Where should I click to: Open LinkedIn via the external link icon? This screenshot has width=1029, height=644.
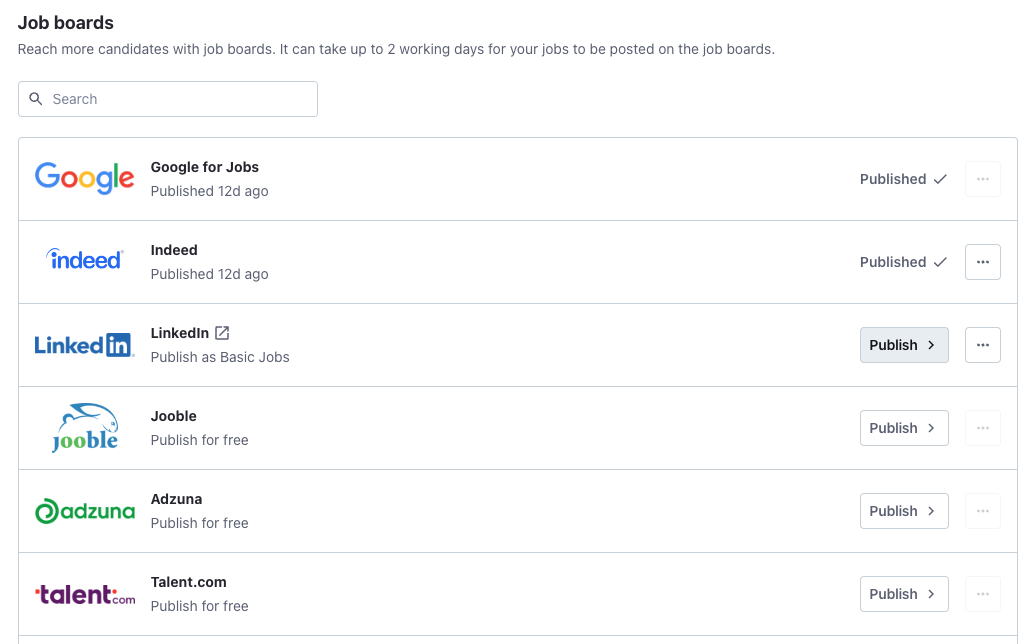click(x=221, y=332)
